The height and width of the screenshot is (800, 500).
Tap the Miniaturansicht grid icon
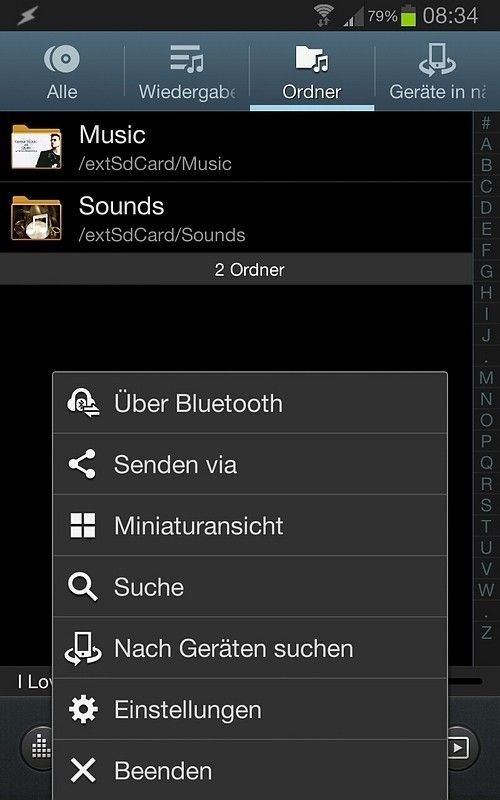tap(83, 526)
